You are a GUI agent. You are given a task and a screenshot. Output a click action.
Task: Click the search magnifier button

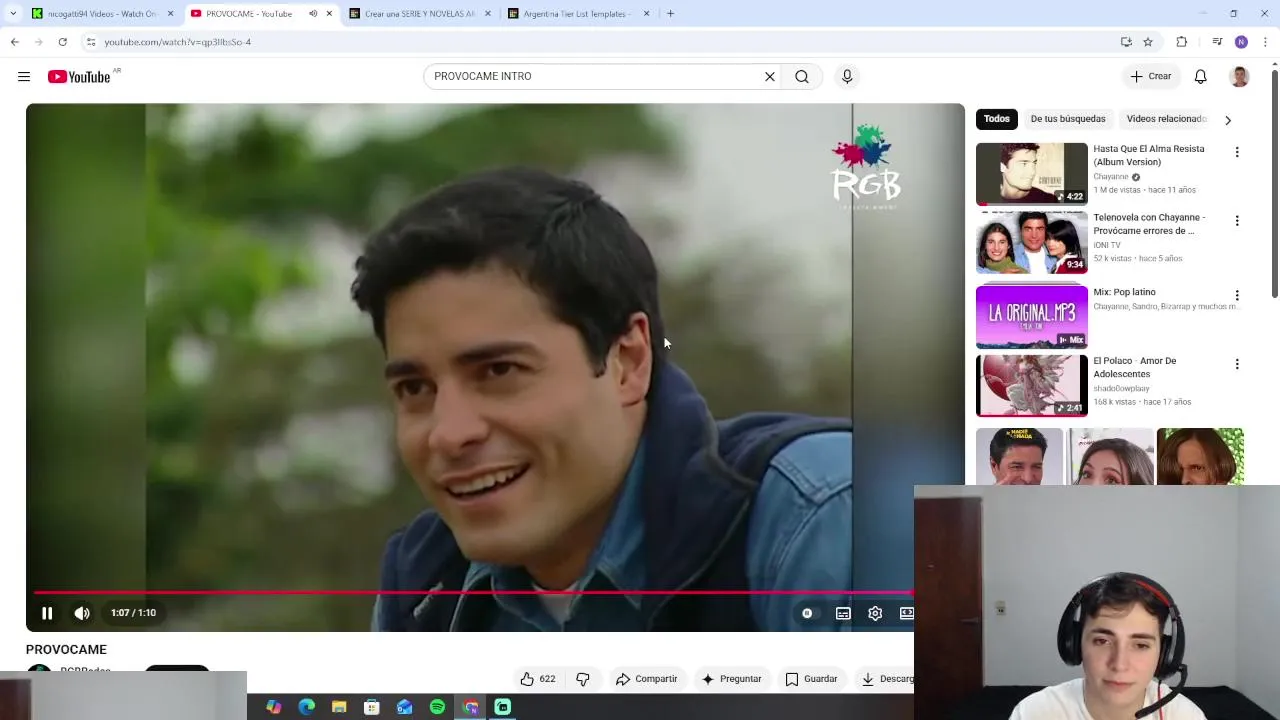pyautogui.click(x=802, y=77)
